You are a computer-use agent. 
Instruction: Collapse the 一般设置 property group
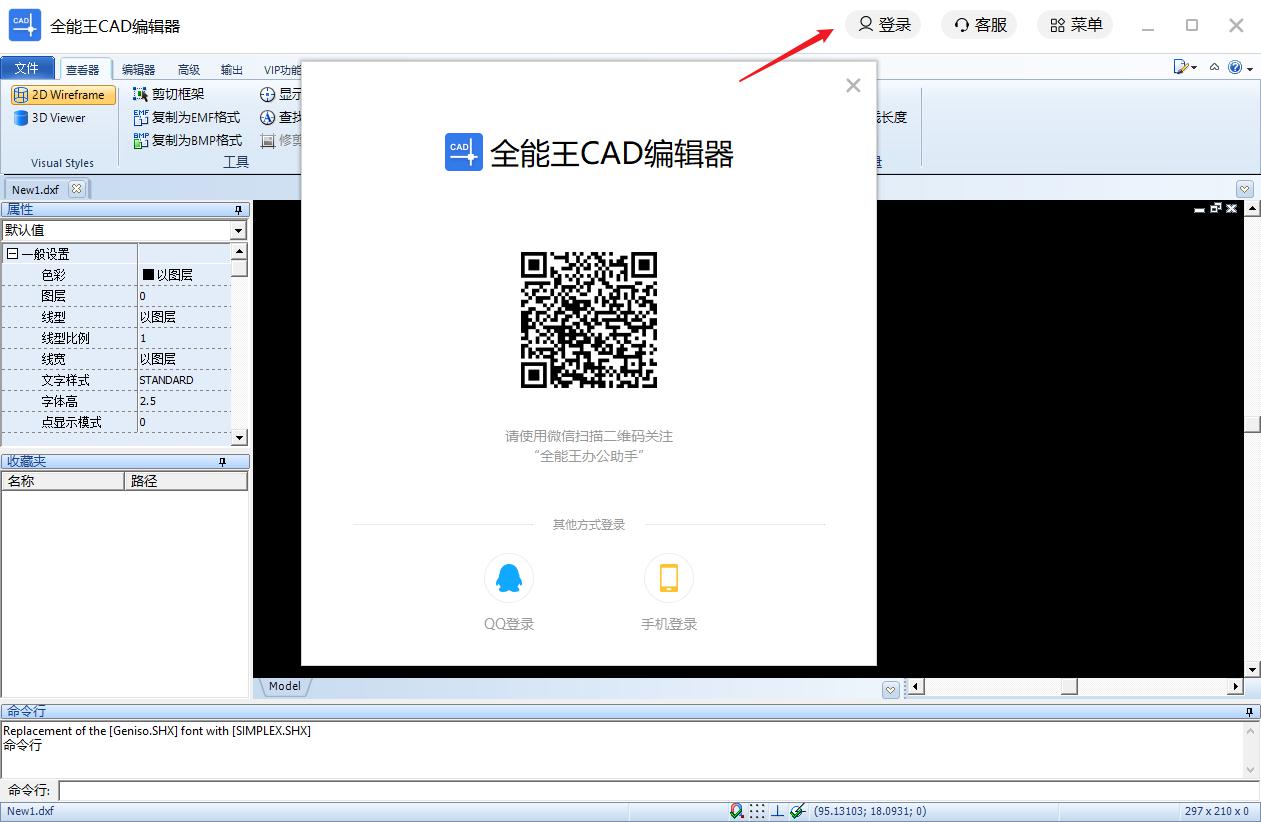13,254
